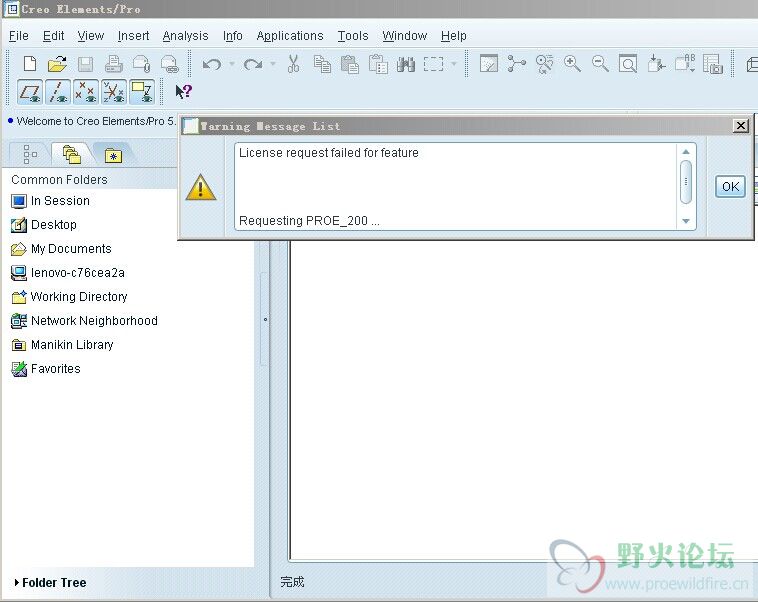Screen dimensions: 758x602
Task: Click the Zoom Out magnifier
Action: click(600, 64)
